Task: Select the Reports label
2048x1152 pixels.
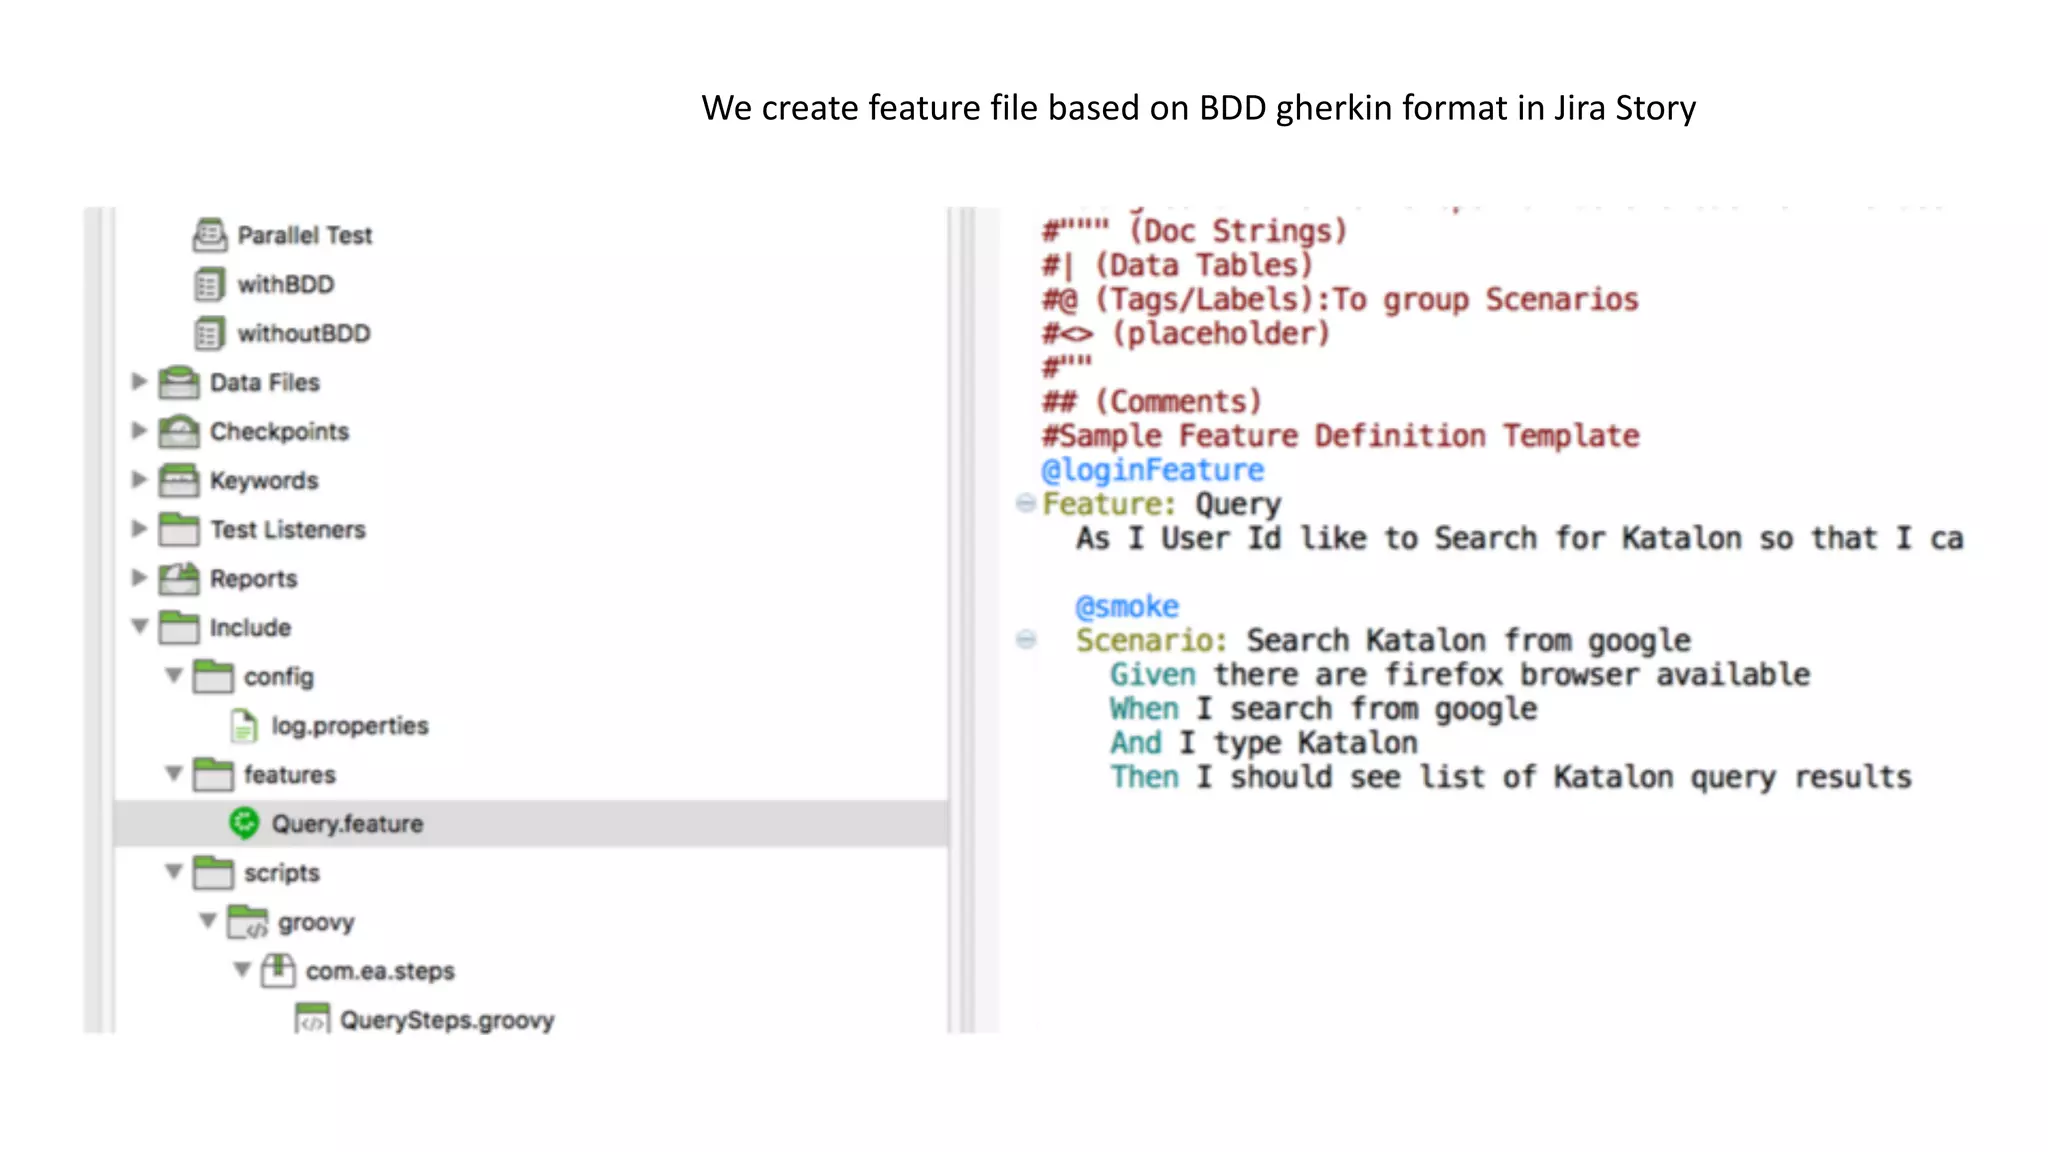Action: tap(254, 578)
